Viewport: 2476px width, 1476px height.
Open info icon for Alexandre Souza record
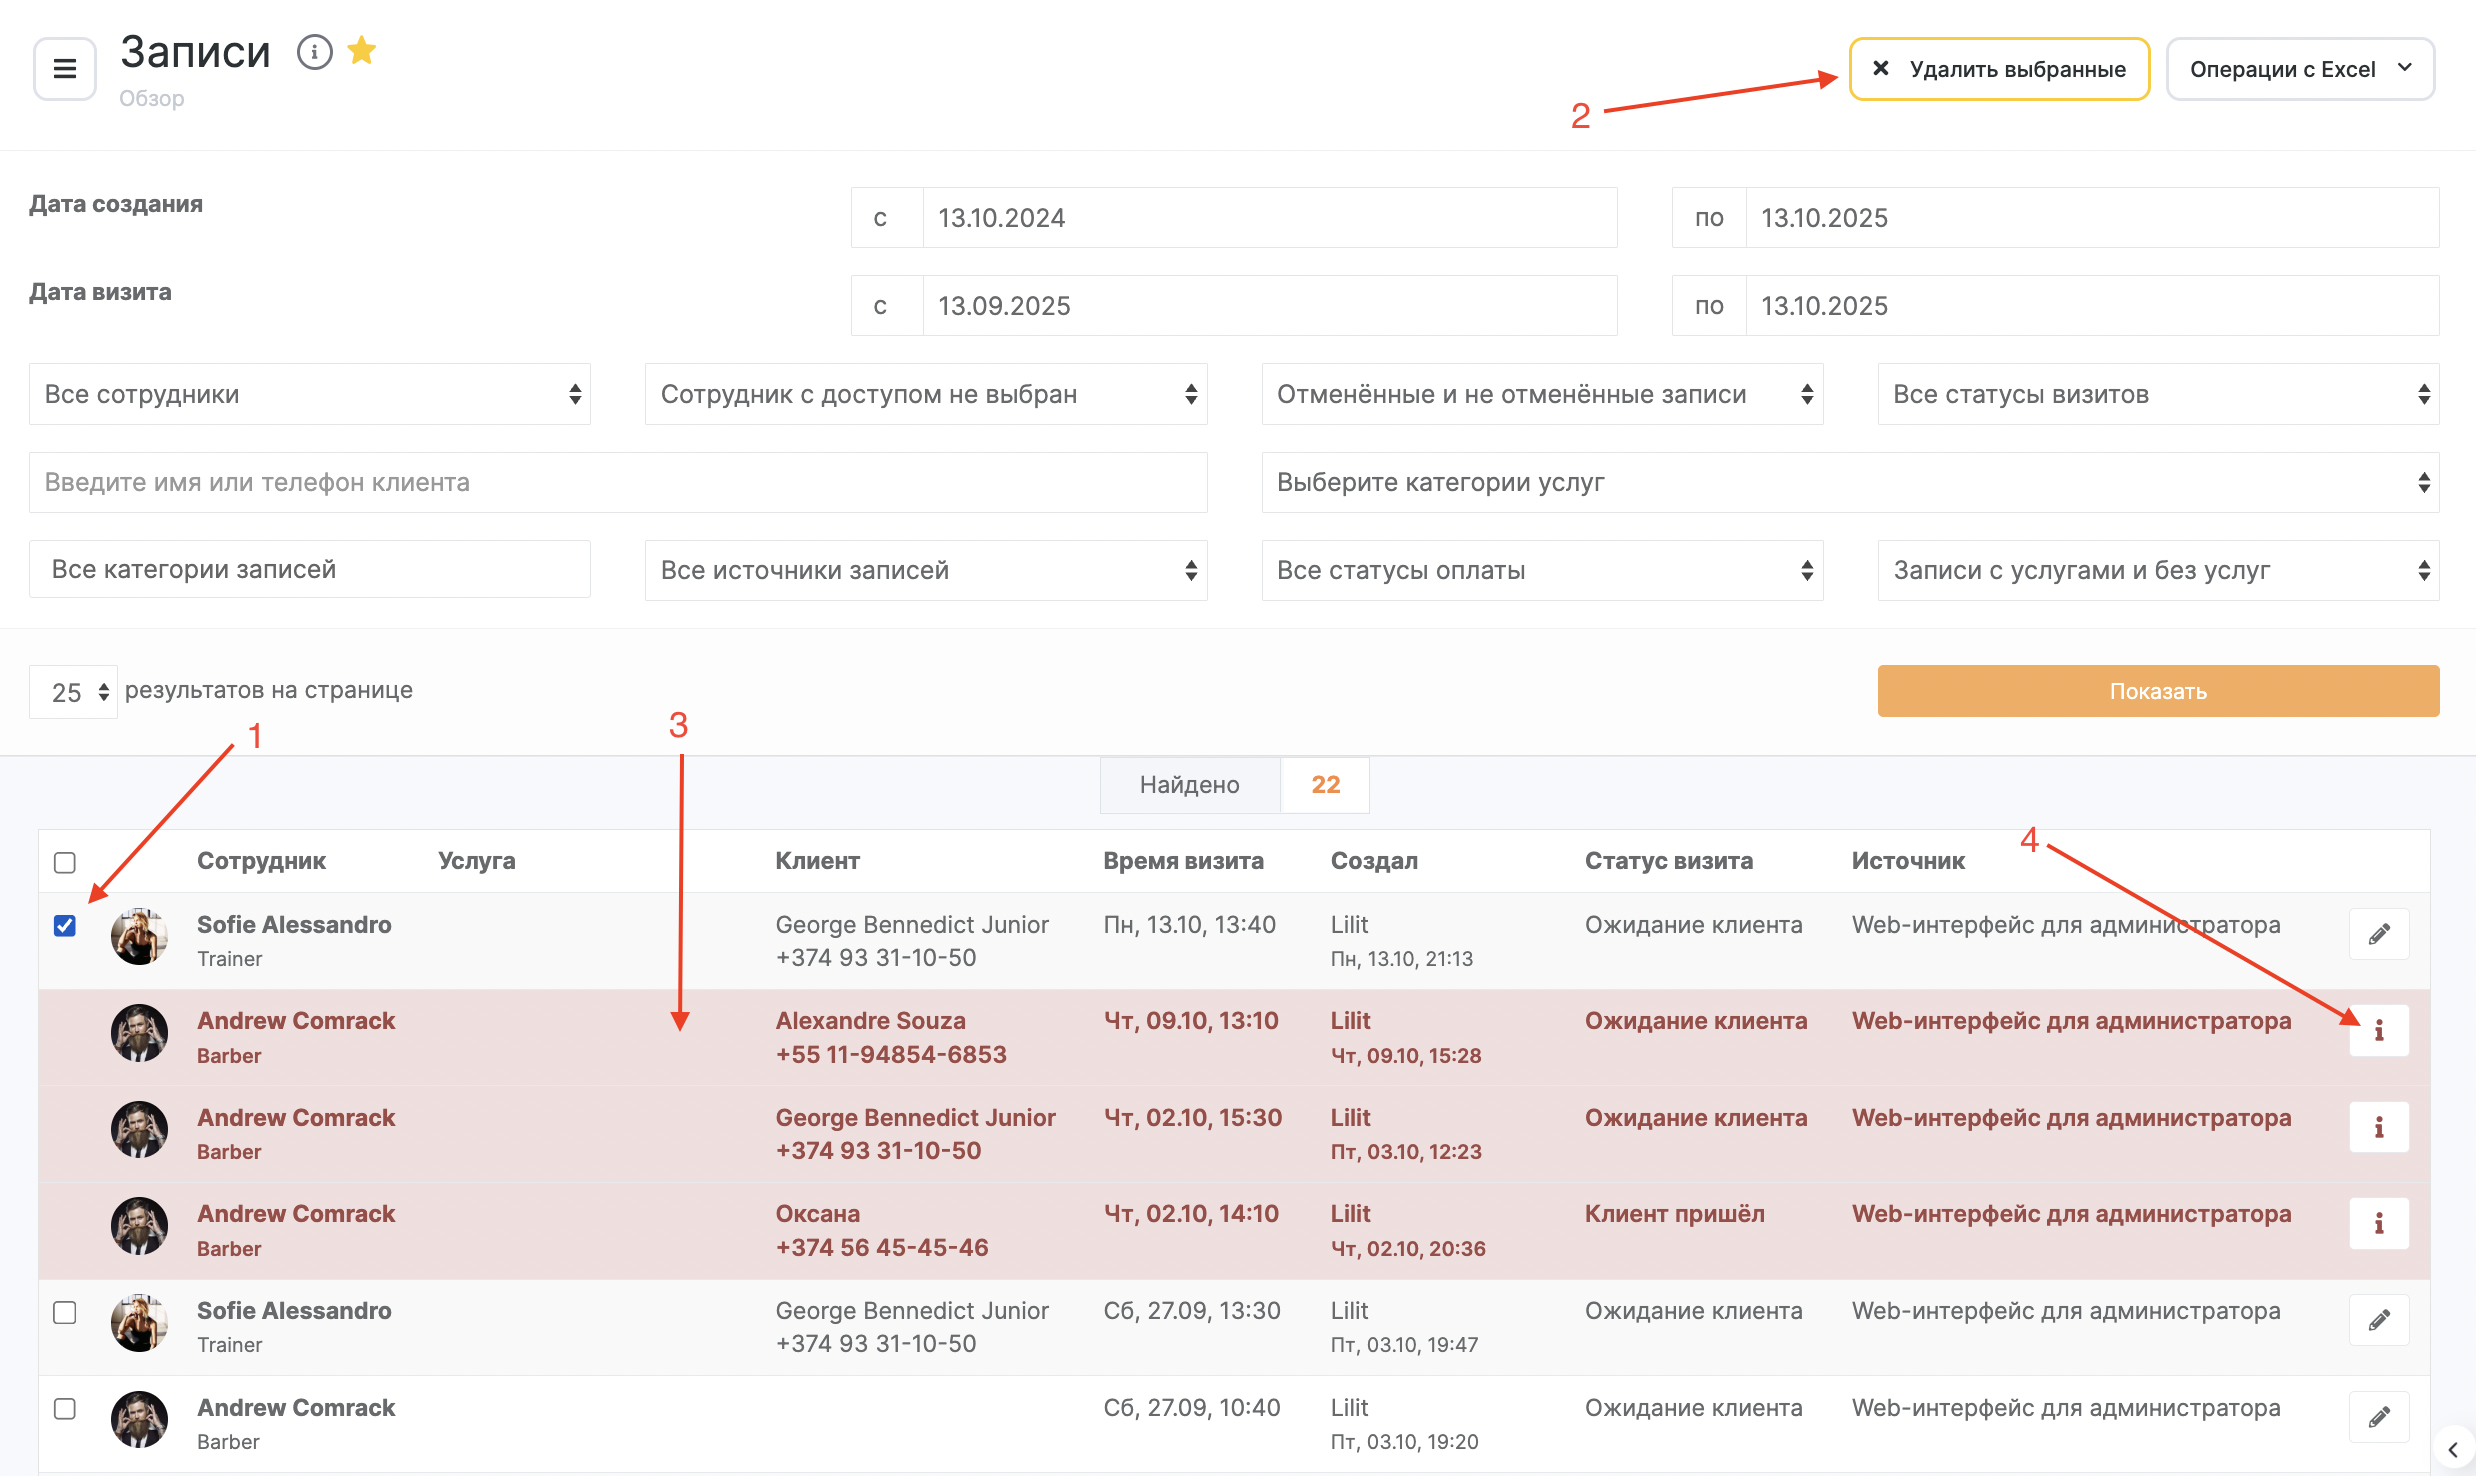(2379, 1031)
